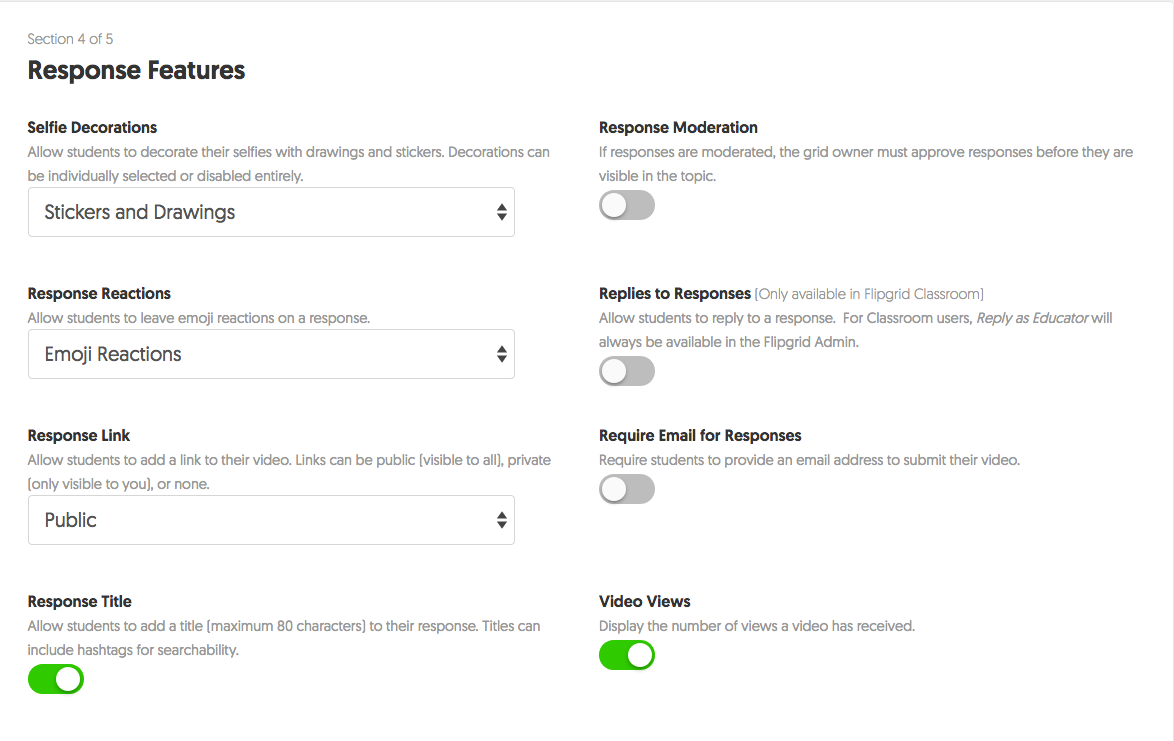Select the Stickers and Drawings value text
1174x741 pixels.
tap(139, 212)
